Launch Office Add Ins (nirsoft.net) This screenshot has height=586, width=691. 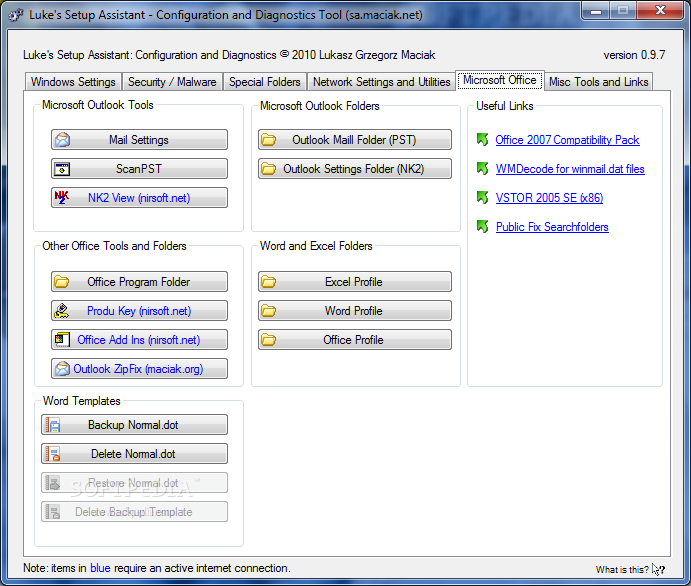click(x=139, y=340)
